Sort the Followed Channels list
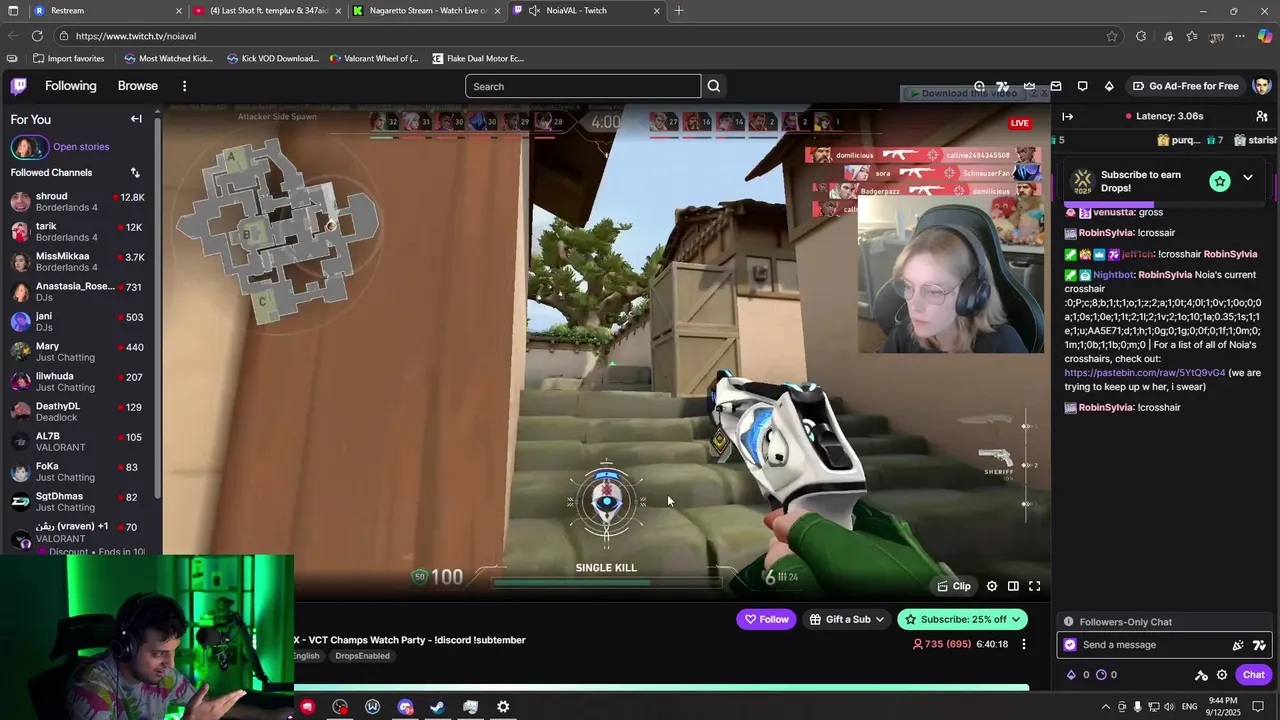This screenshot has height=720, width=1280. [135, 173]
